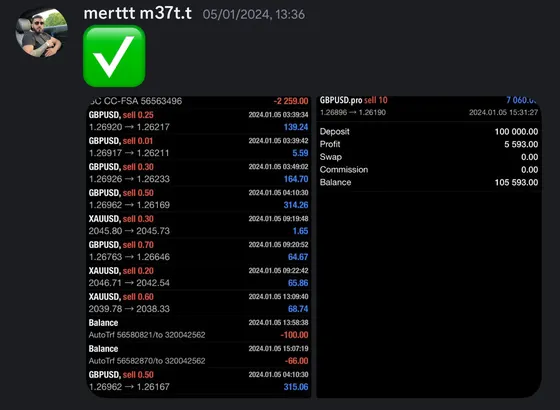Click the merttt m37t.t username
The width and height of the screenshot is (560, 410).
(x=138, y=14)
